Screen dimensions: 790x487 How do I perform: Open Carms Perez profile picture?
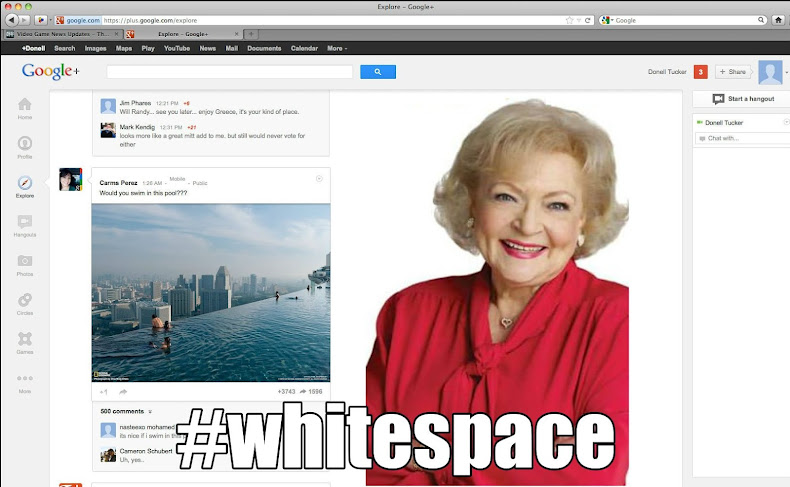(x=71, y=179)
